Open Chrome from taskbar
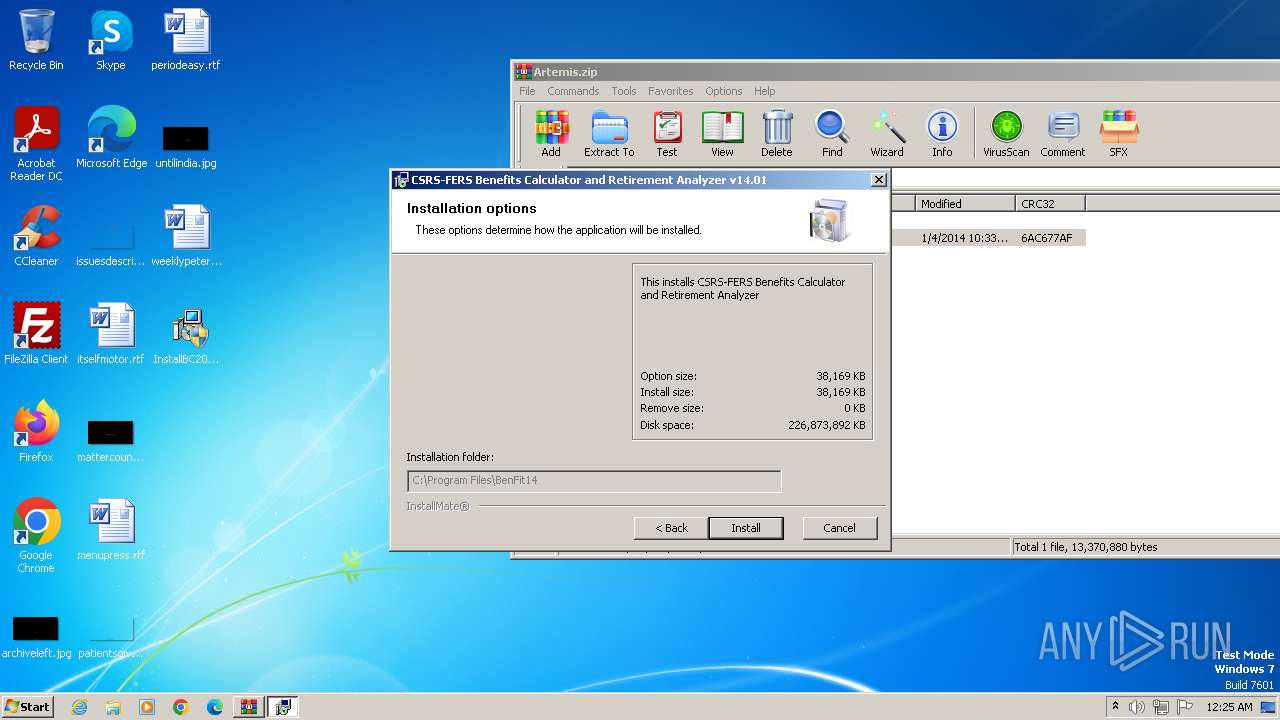This screenshot has width=1280, height=720. click(181, 707)
